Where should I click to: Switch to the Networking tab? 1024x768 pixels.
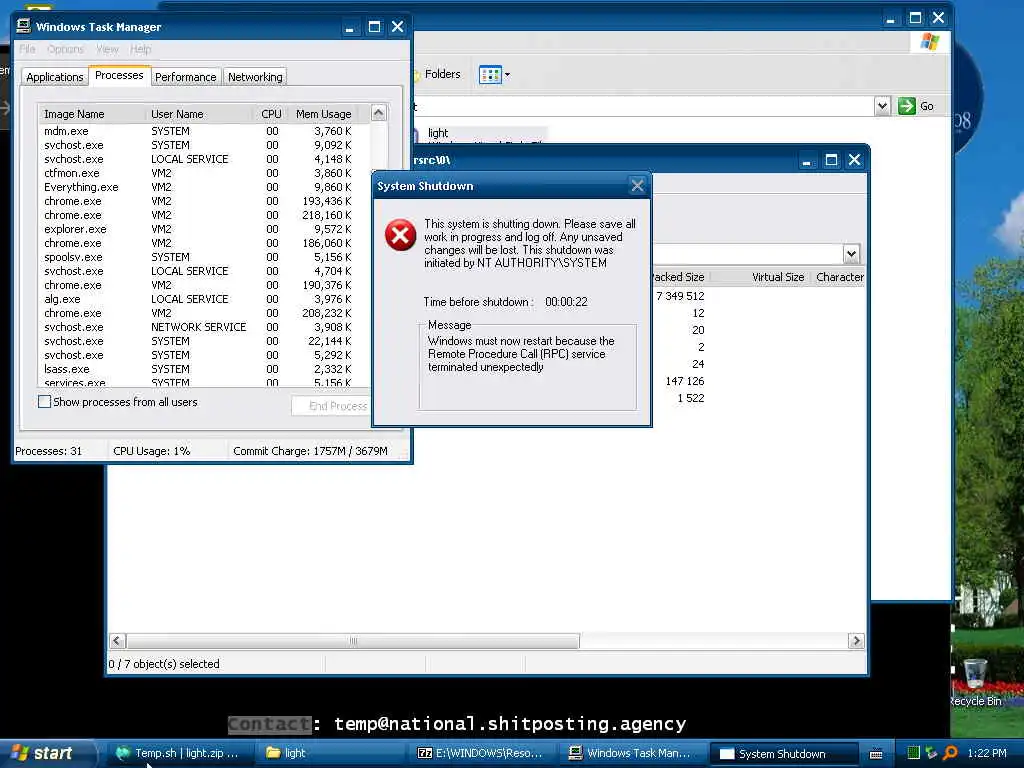tap(255, 77)
